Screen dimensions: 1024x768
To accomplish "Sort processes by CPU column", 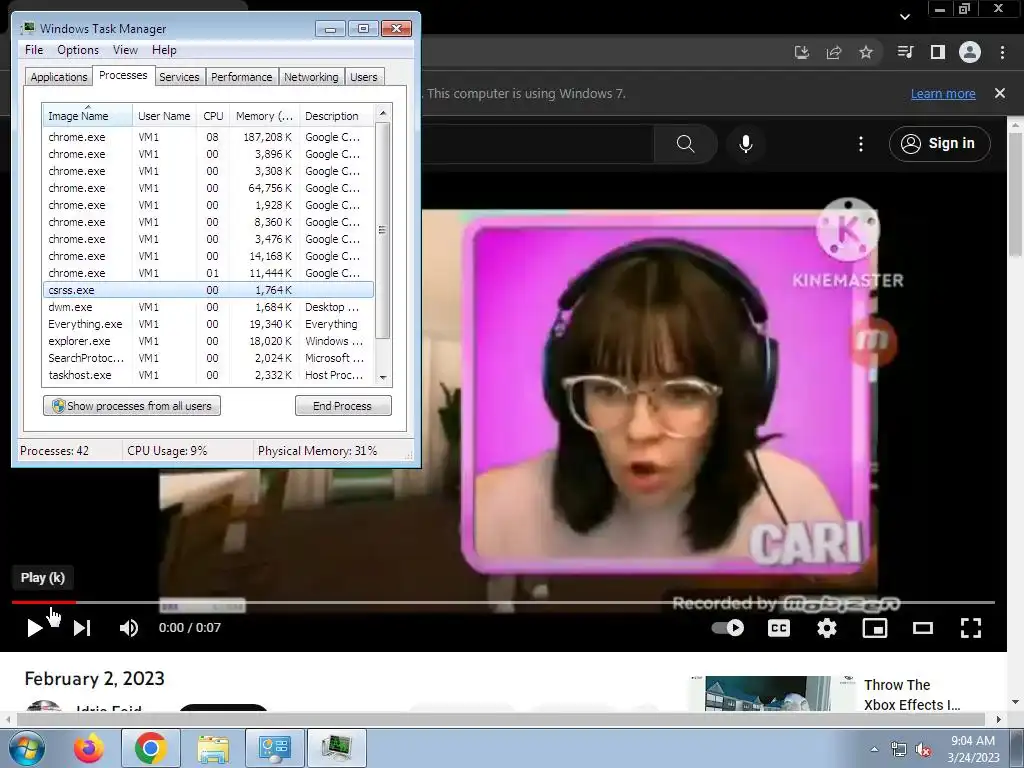I will 213,116.
